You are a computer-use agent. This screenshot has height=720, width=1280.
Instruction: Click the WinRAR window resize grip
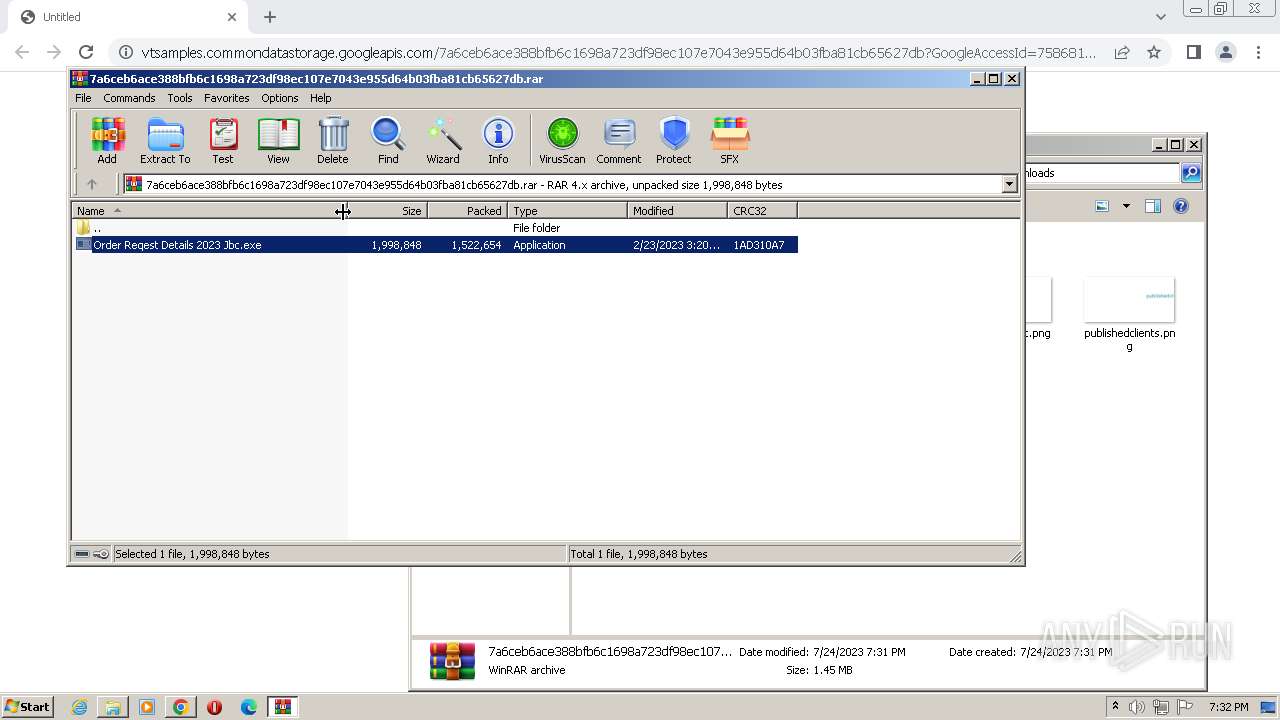click(1015, 556)
